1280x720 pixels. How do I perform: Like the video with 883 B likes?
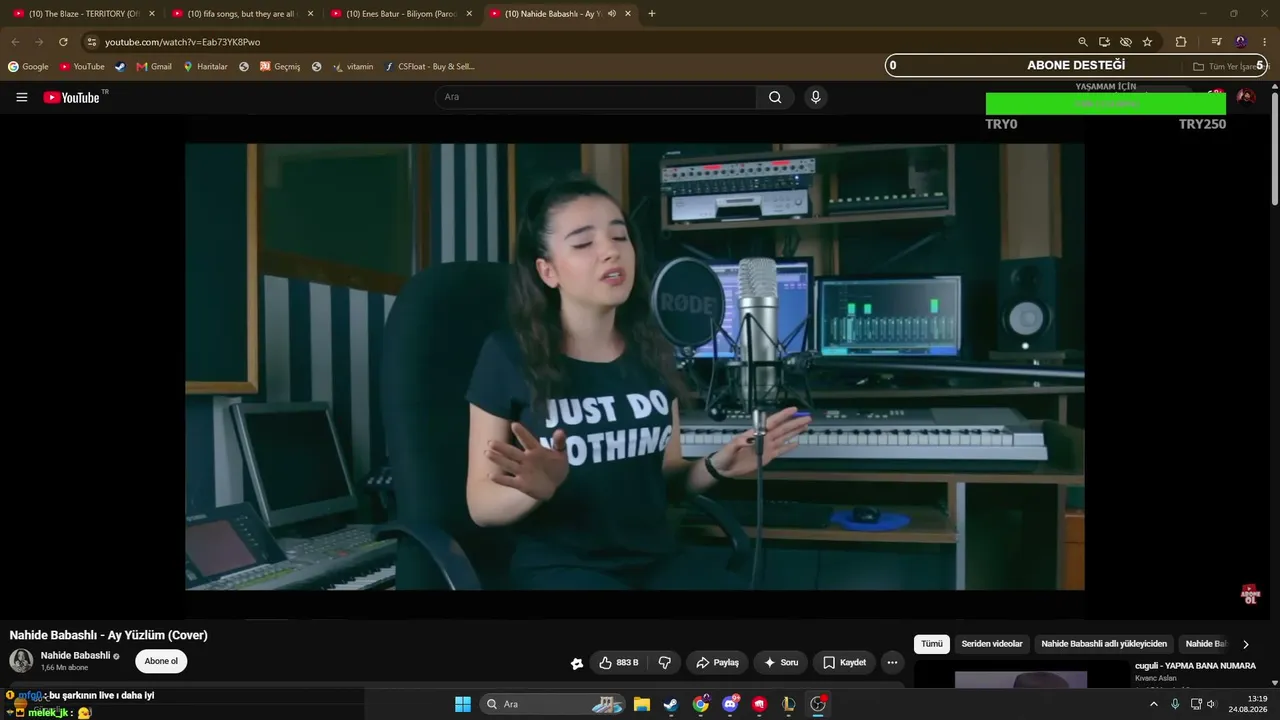618,662
